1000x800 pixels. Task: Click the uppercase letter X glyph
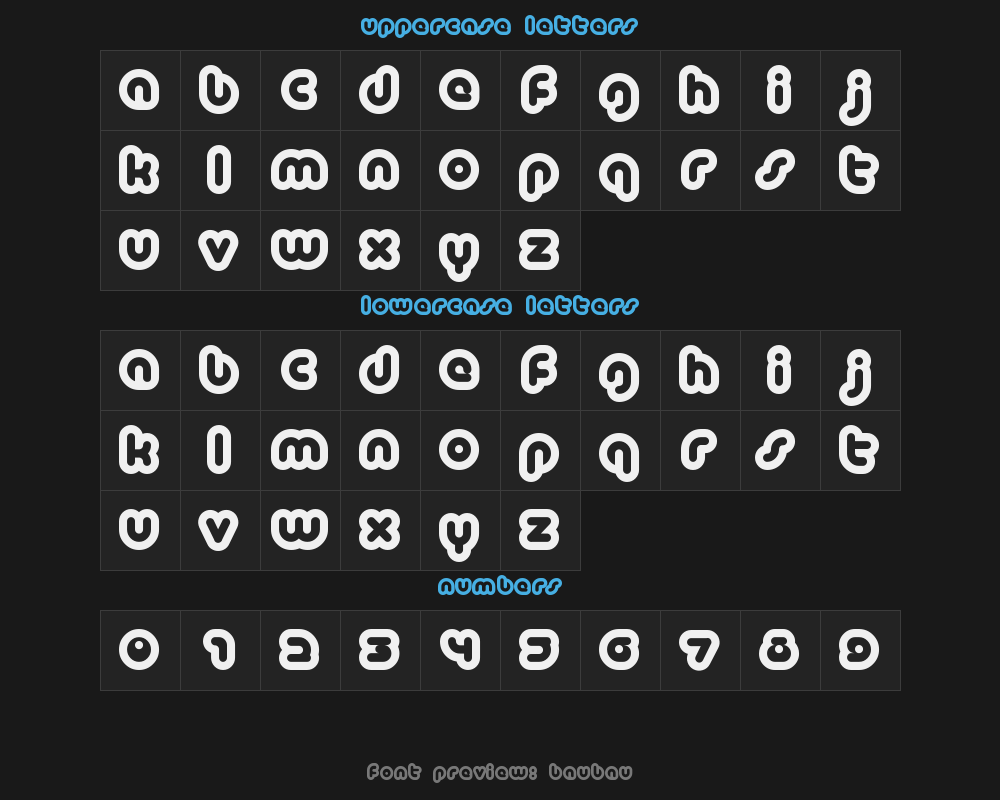(x=381, y=251)
